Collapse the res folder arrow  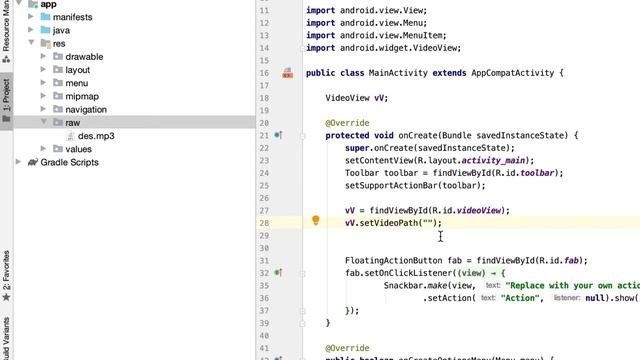[31, 42]
